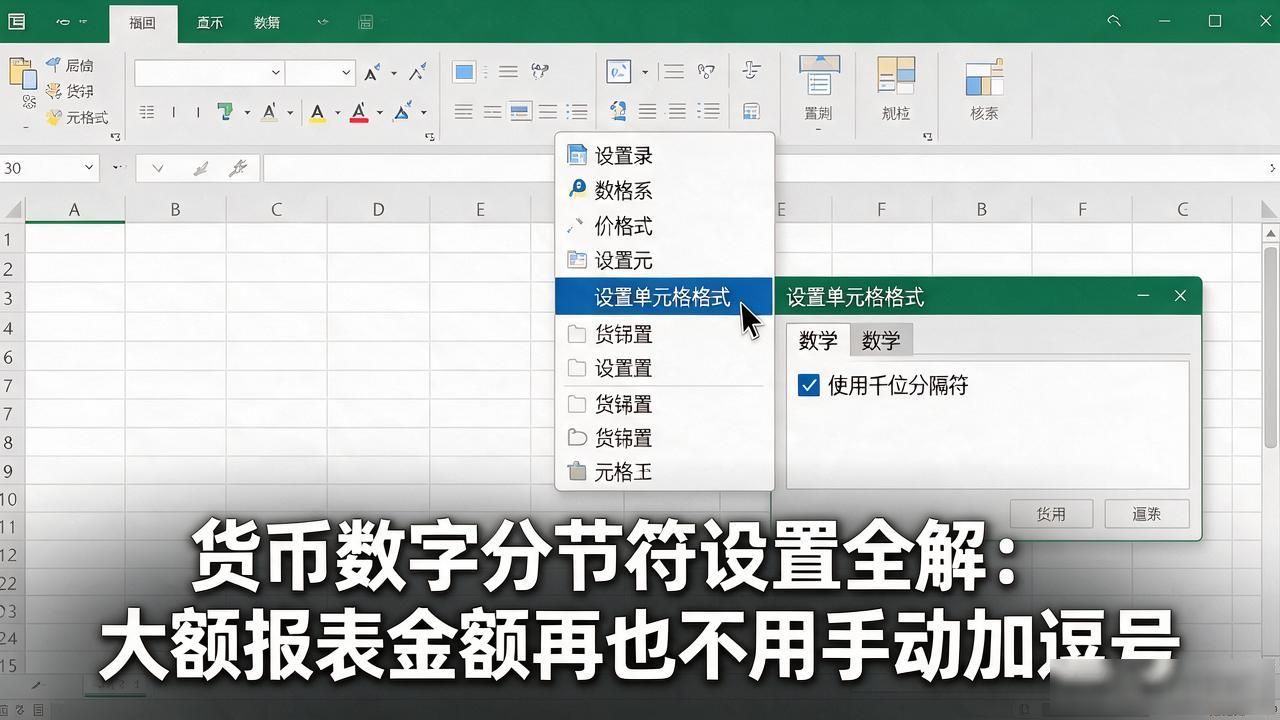Viewport: 1280px width, 720px height.
Task: Open the app menu icon in the title bar
Action: point(17,21)
